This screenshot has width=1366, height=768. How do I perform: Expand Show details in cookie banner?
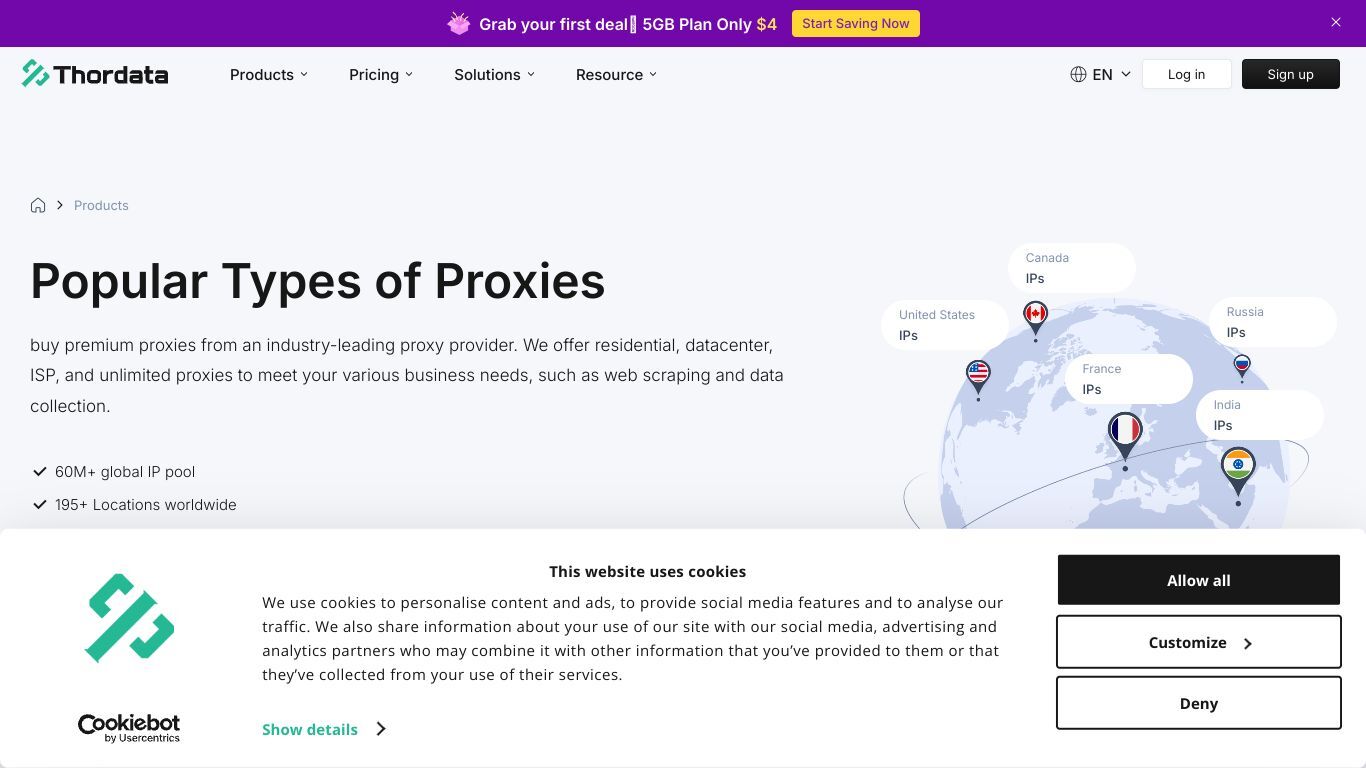click(x=324, y=729)
